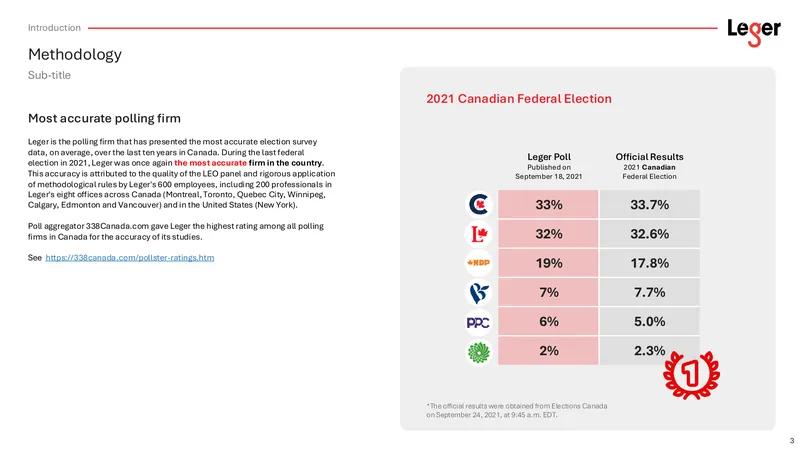Click the red number one laurel badge
This screenshot has height=450, width=800.
(691, 374)
